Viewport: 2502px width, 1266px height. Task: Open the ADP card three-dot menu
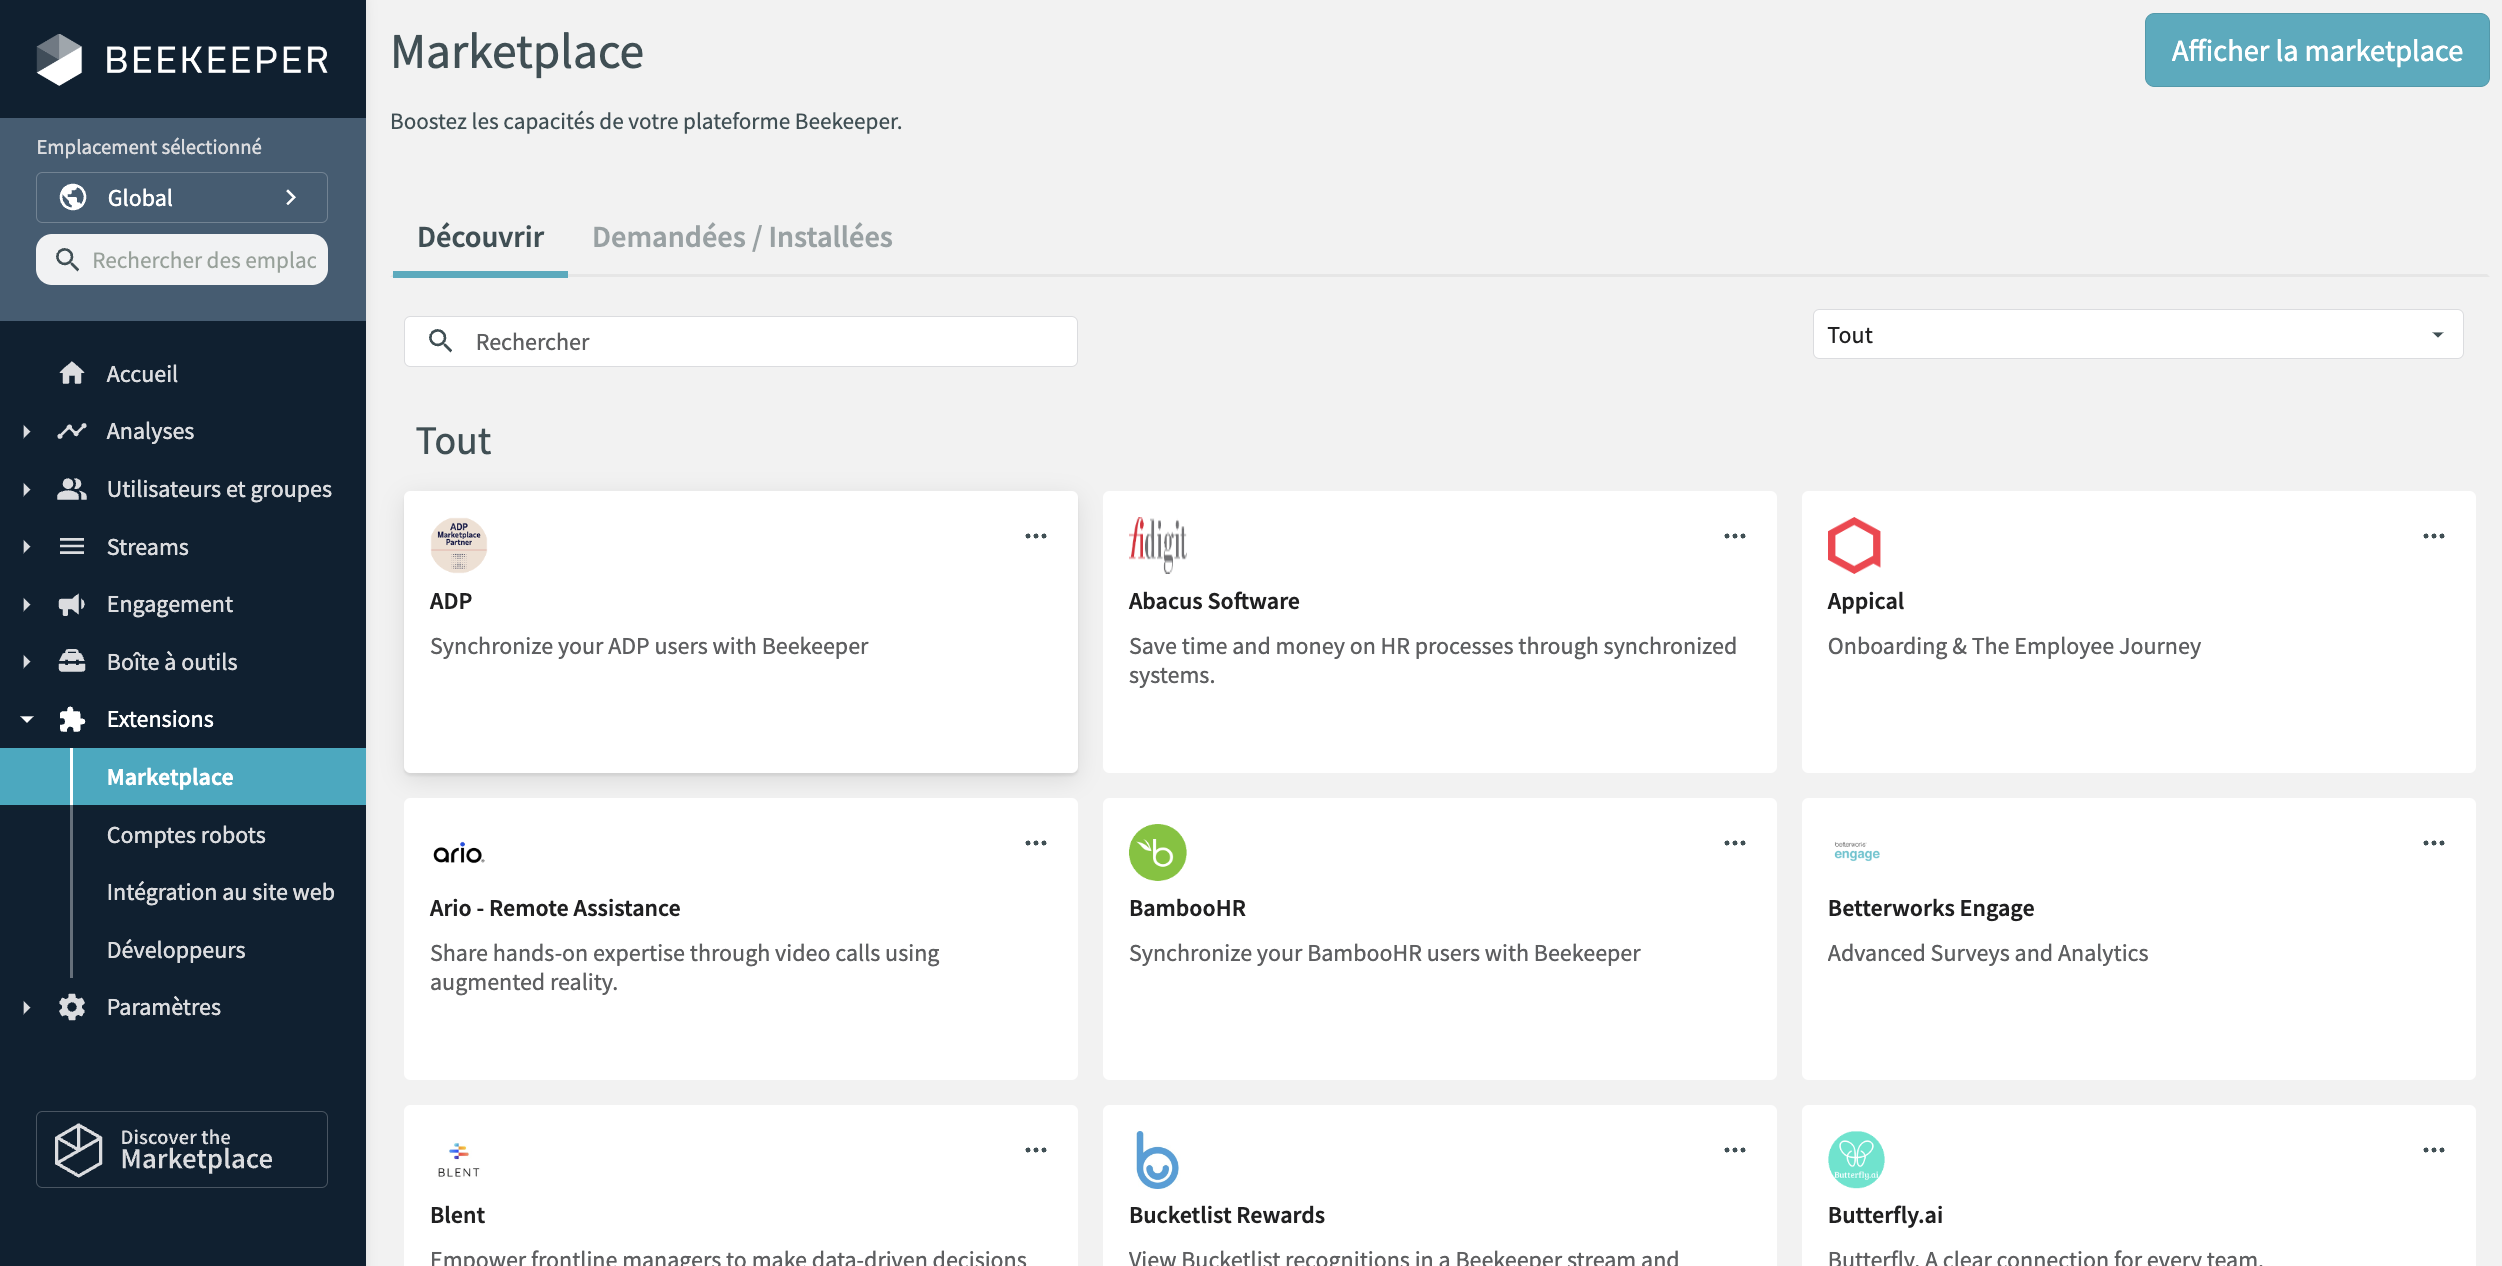pos(1036,536)
